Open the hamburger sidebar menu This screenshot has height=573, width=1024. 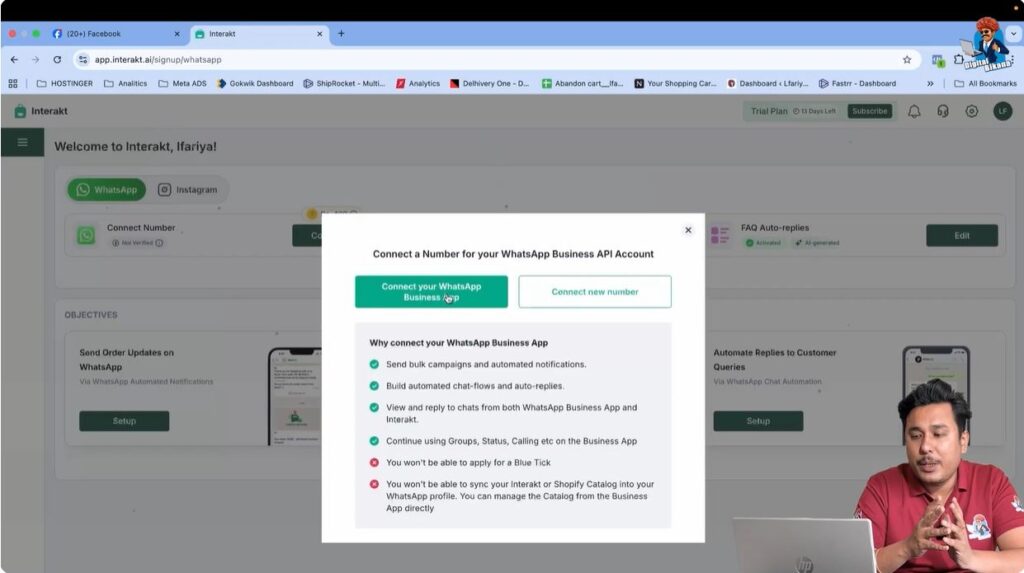tap(22, 142)
